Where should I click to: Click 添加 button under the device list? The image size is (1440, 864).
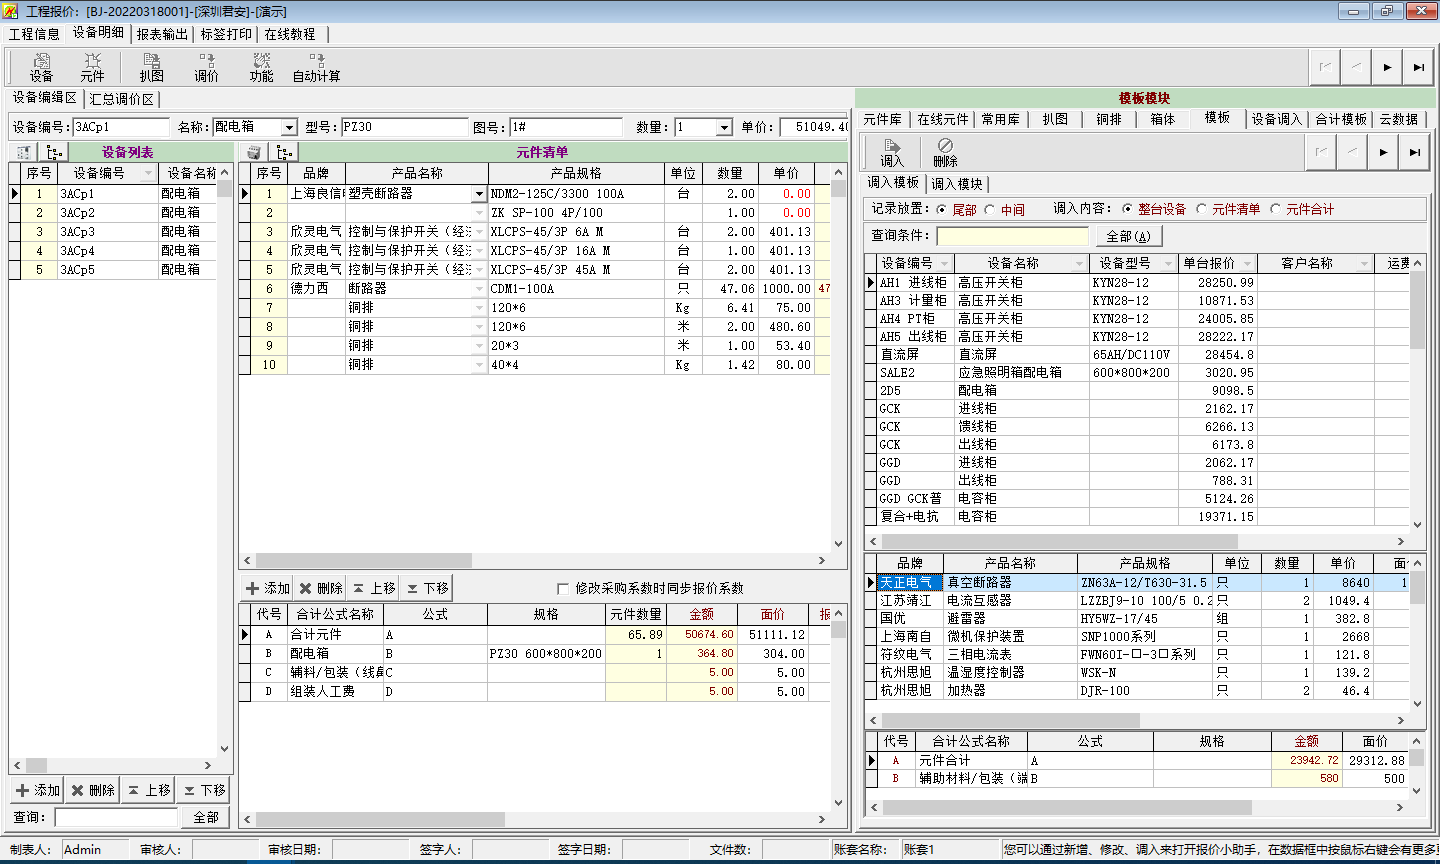(x=38, y=790)
